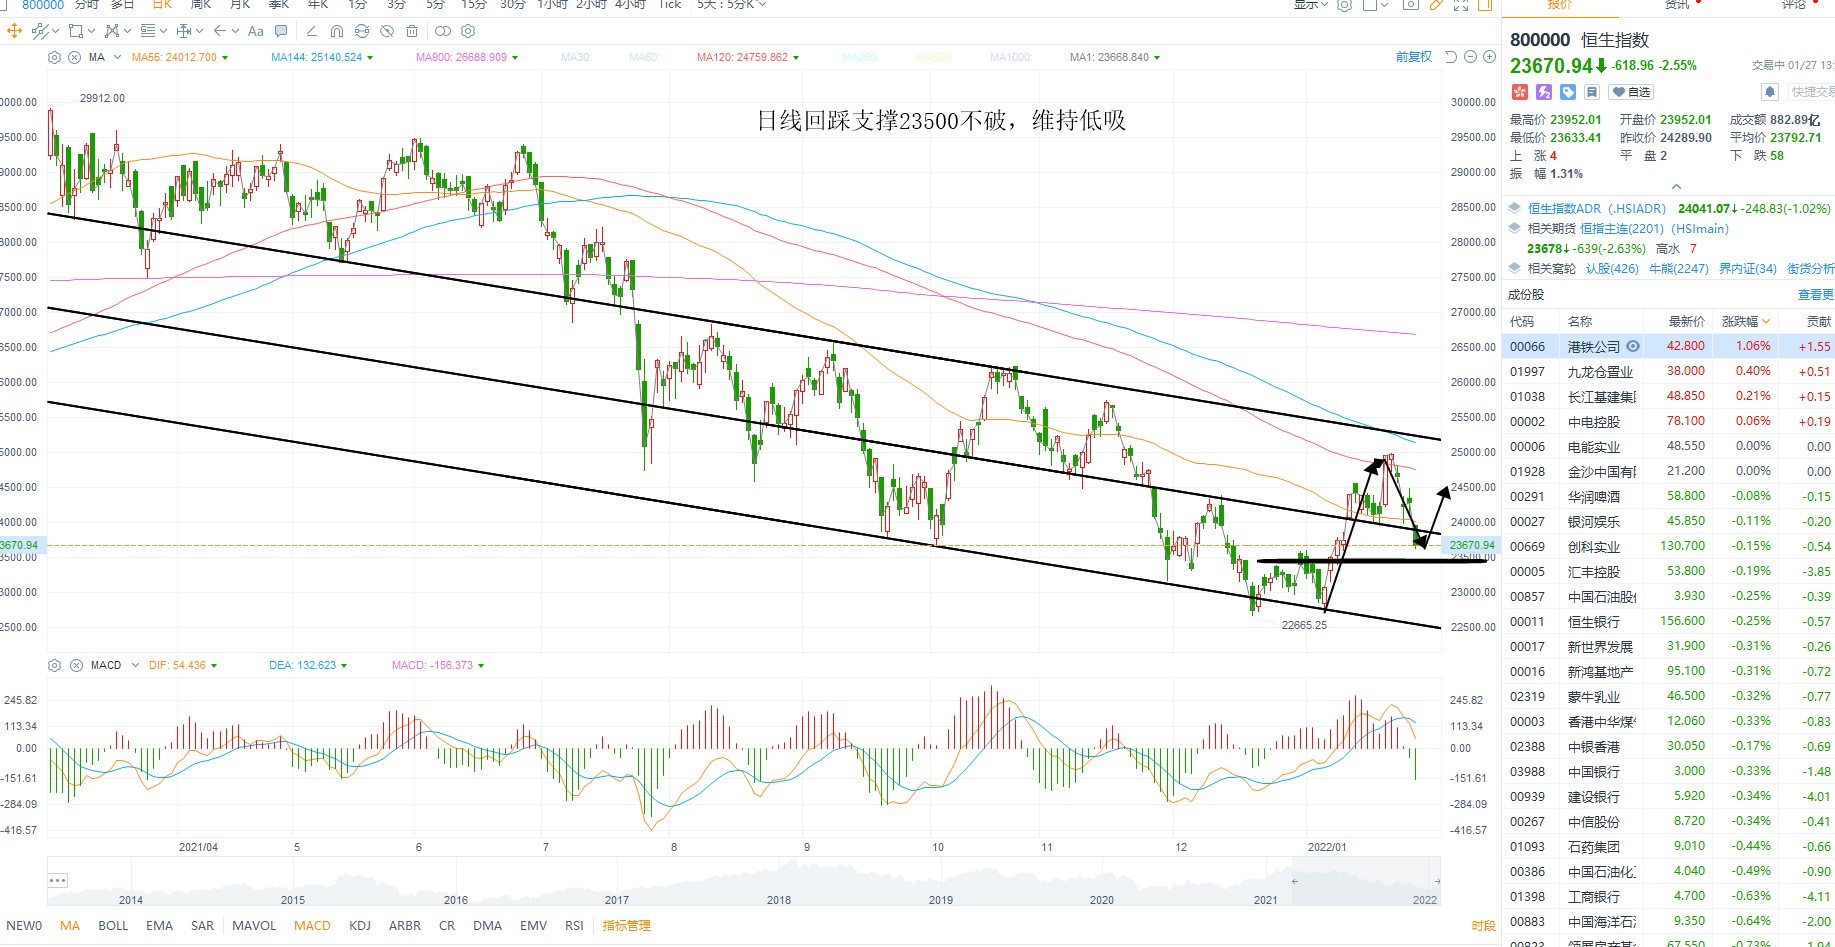Click the comment bubble annotation tool
This screenshot has height=947, width=1835.
(281, 31)
